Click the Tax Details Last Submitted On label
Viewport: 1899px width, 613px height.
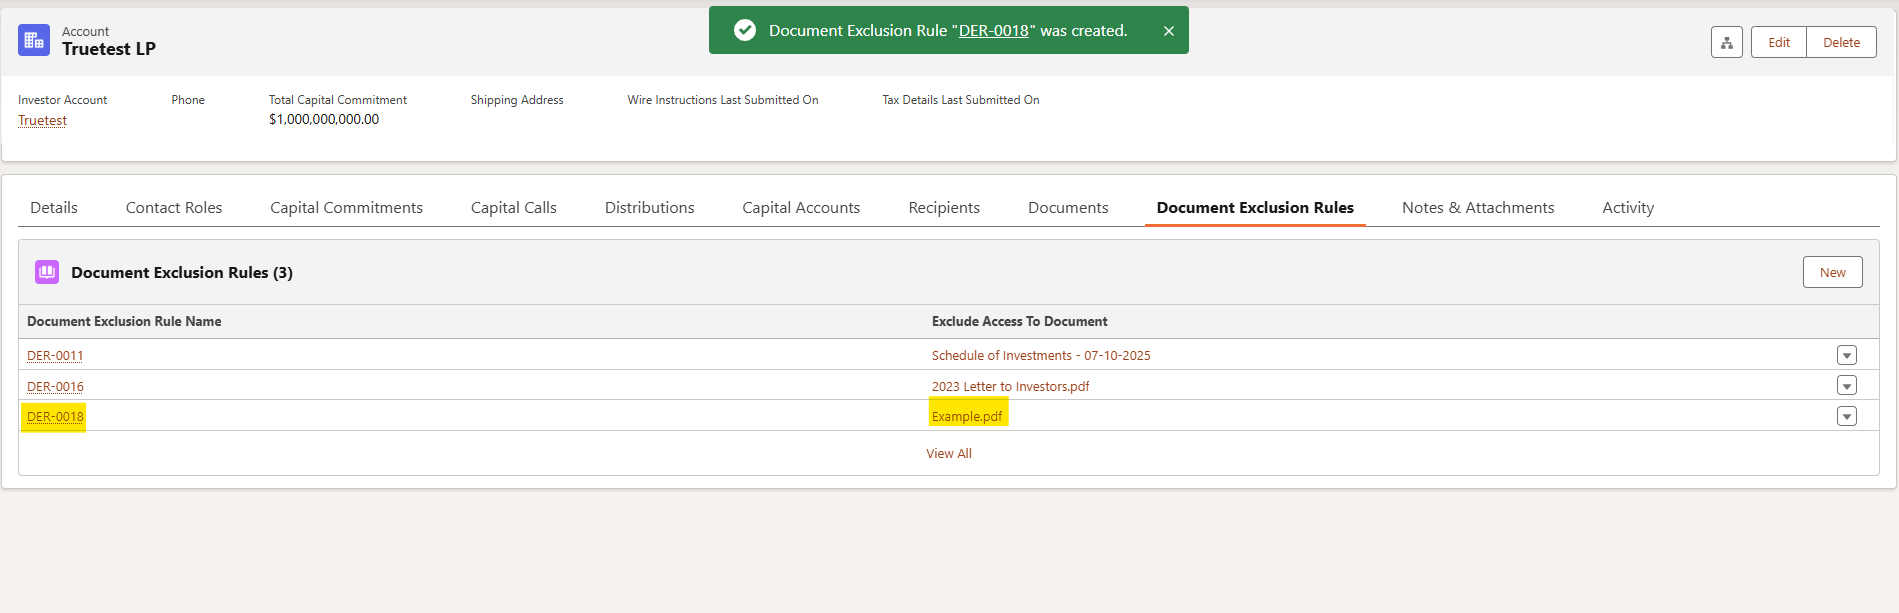tap(961, 100)
